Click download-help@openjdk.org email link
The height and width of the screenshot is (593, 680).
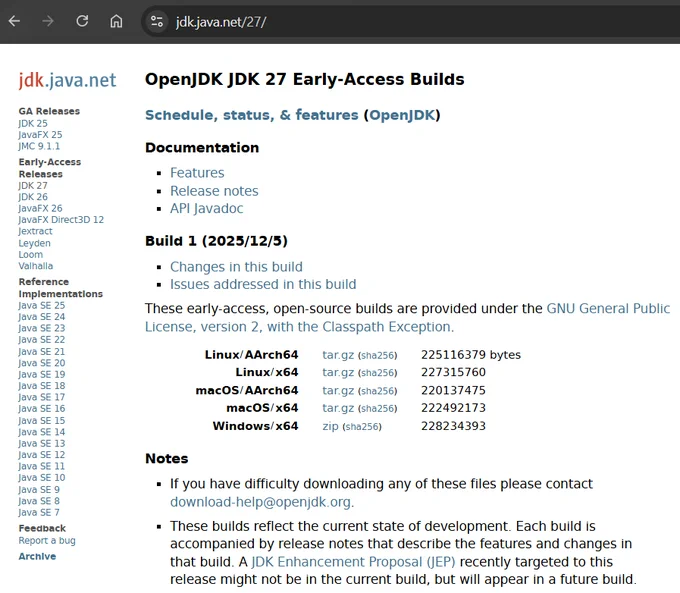(x=260, y=502)
